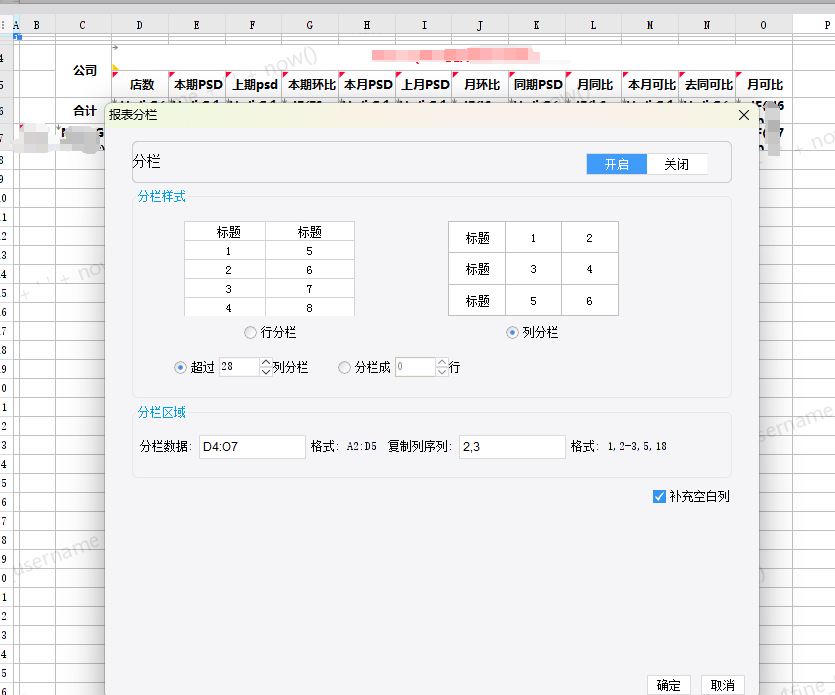Screen dimensions: 835x695
Task: Dismiss the dialog with 取消
Action: click(723, 685)
